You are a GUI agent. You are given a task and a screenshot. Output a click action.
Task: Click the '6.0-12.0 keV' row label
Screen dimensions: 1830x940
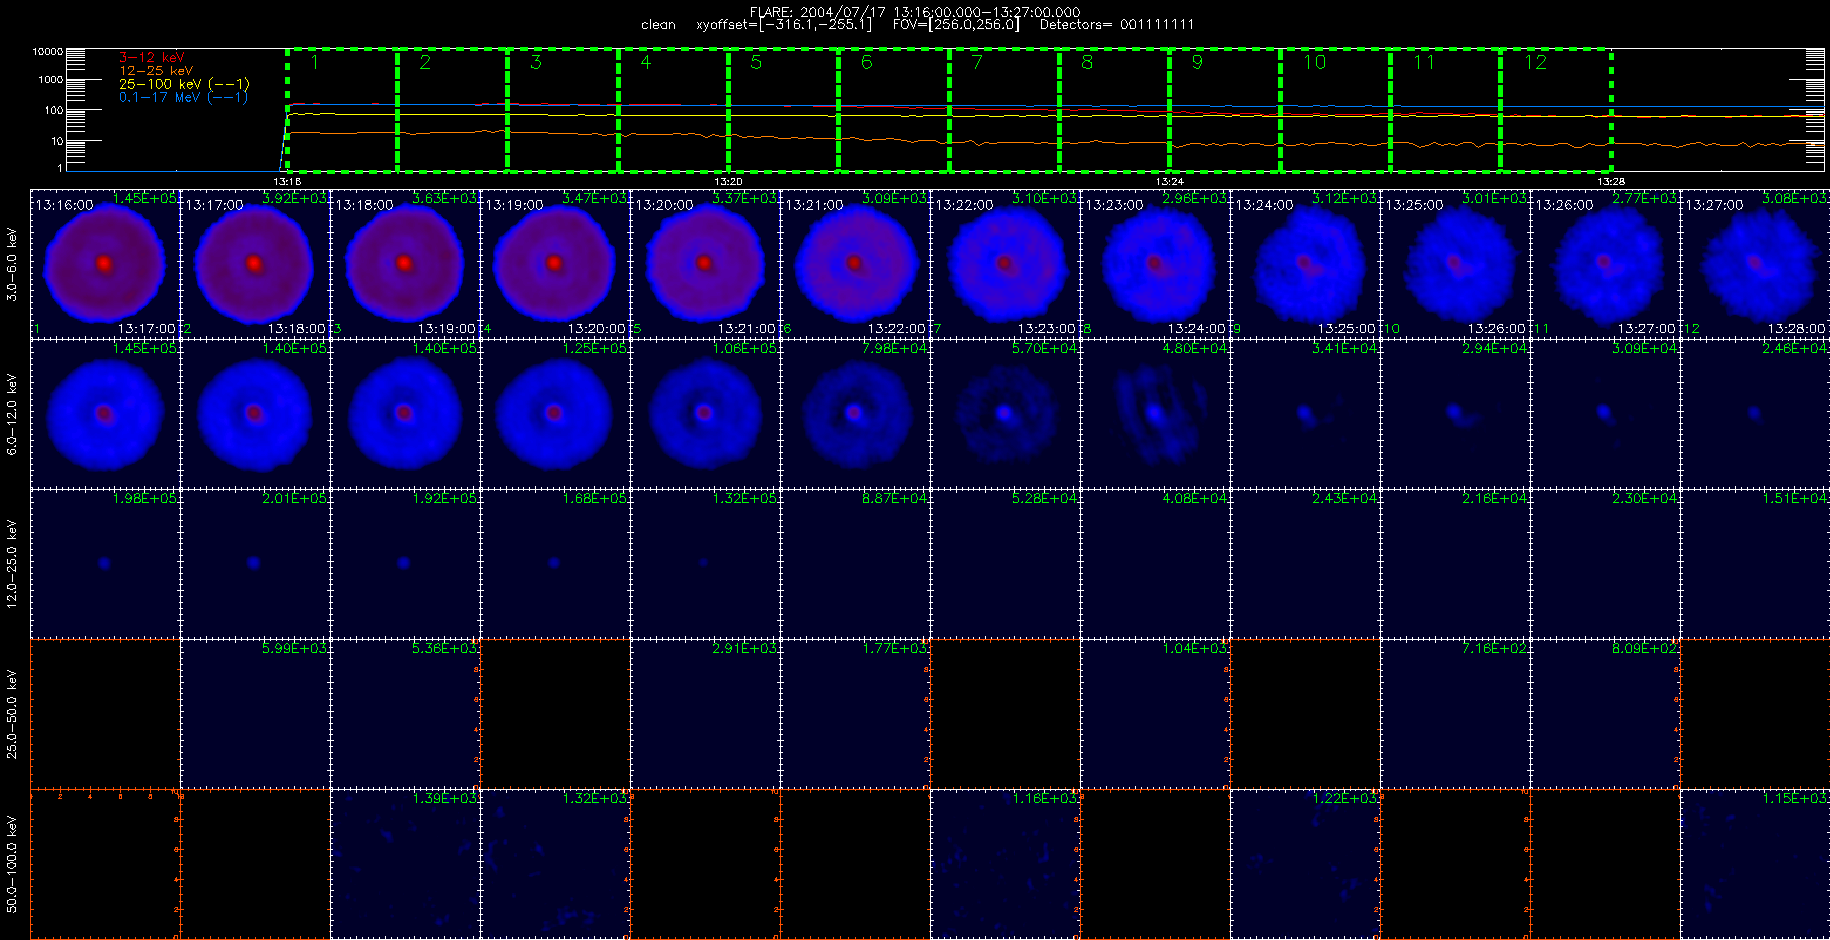[12, 414]
